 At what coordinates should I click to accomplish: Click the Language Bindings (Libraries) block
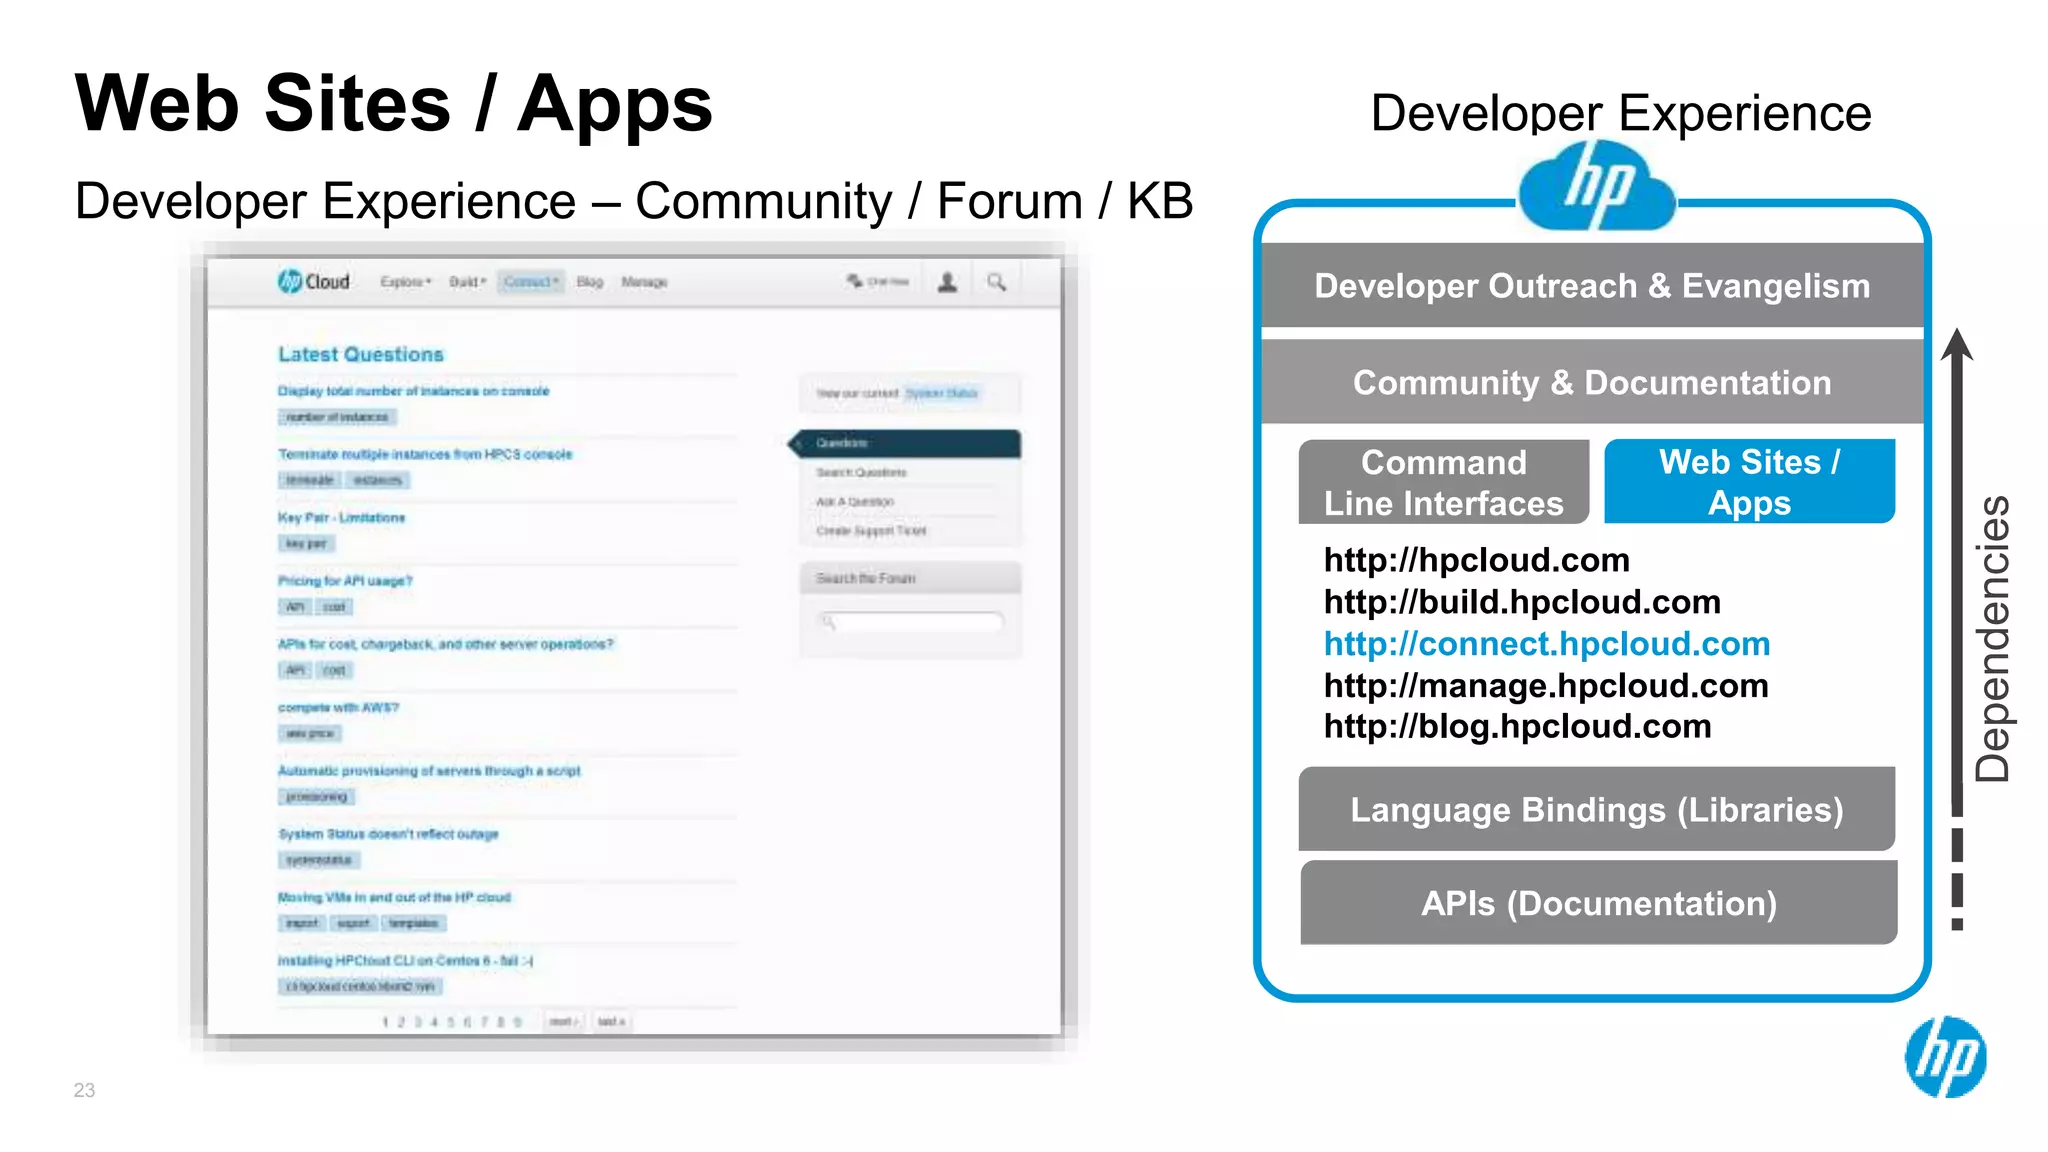(x=1597, y=809)
